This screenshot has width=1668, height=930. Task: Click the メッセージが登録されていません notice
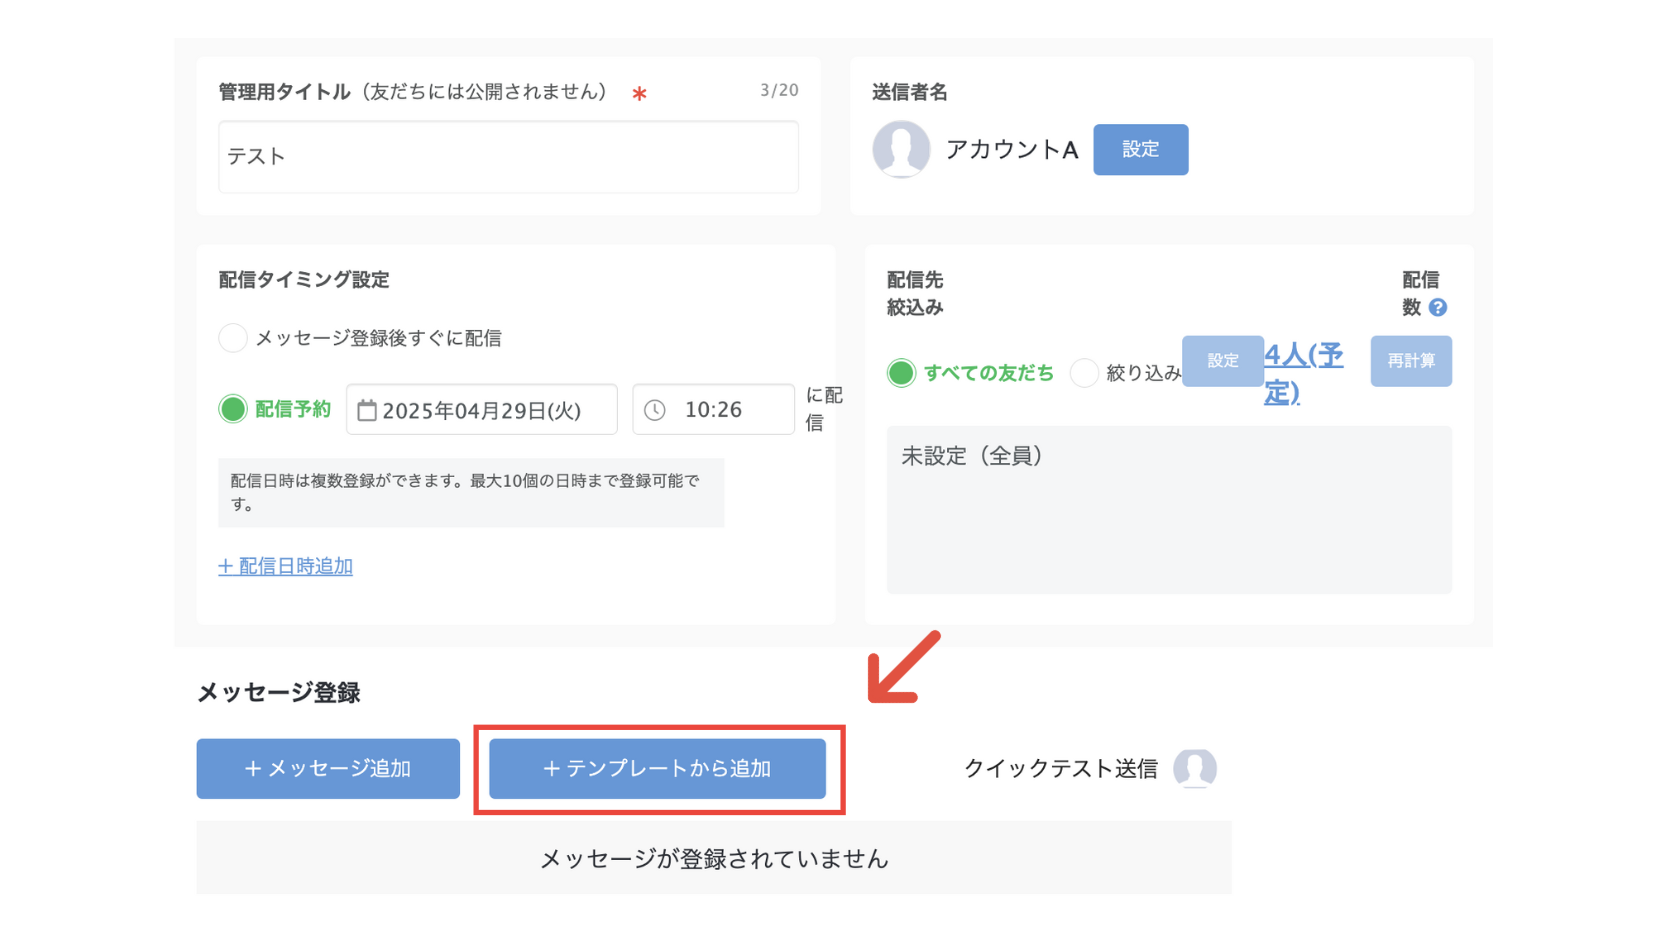714,858
